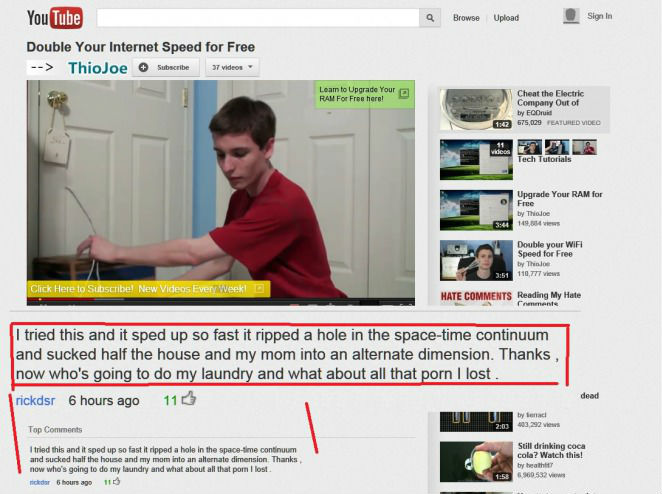Screen dimensions: 662x494
Task: Click the YouTube logo
Action: (x=55, y=18)
